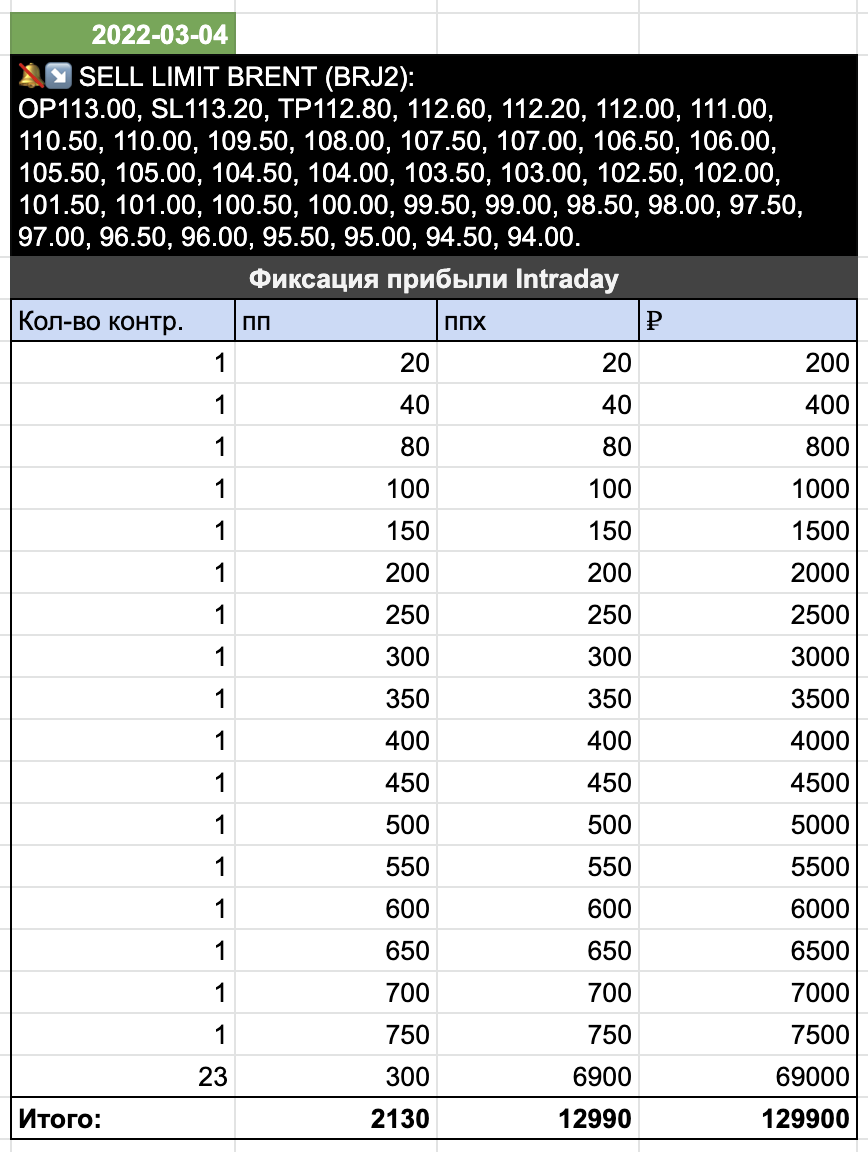Select the ₽ cell with value 6500
Image resolution: width=868 pixels, height=1152 pixels.
point(748,950)
